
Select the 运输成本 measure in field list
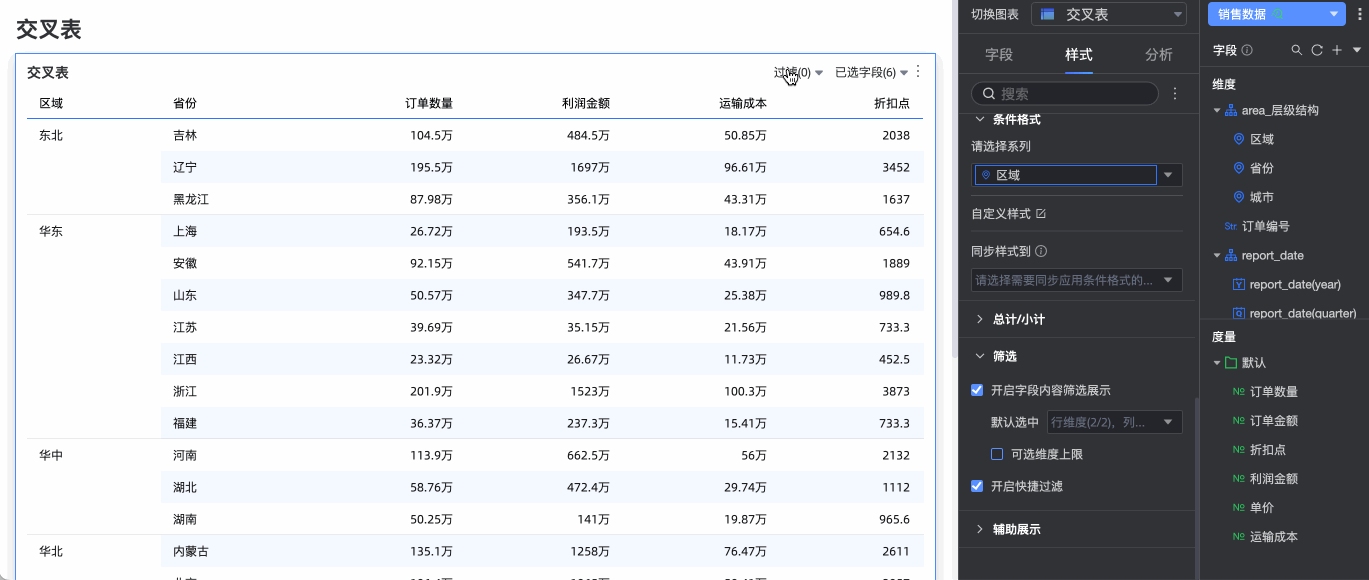tap(1274, 537)
